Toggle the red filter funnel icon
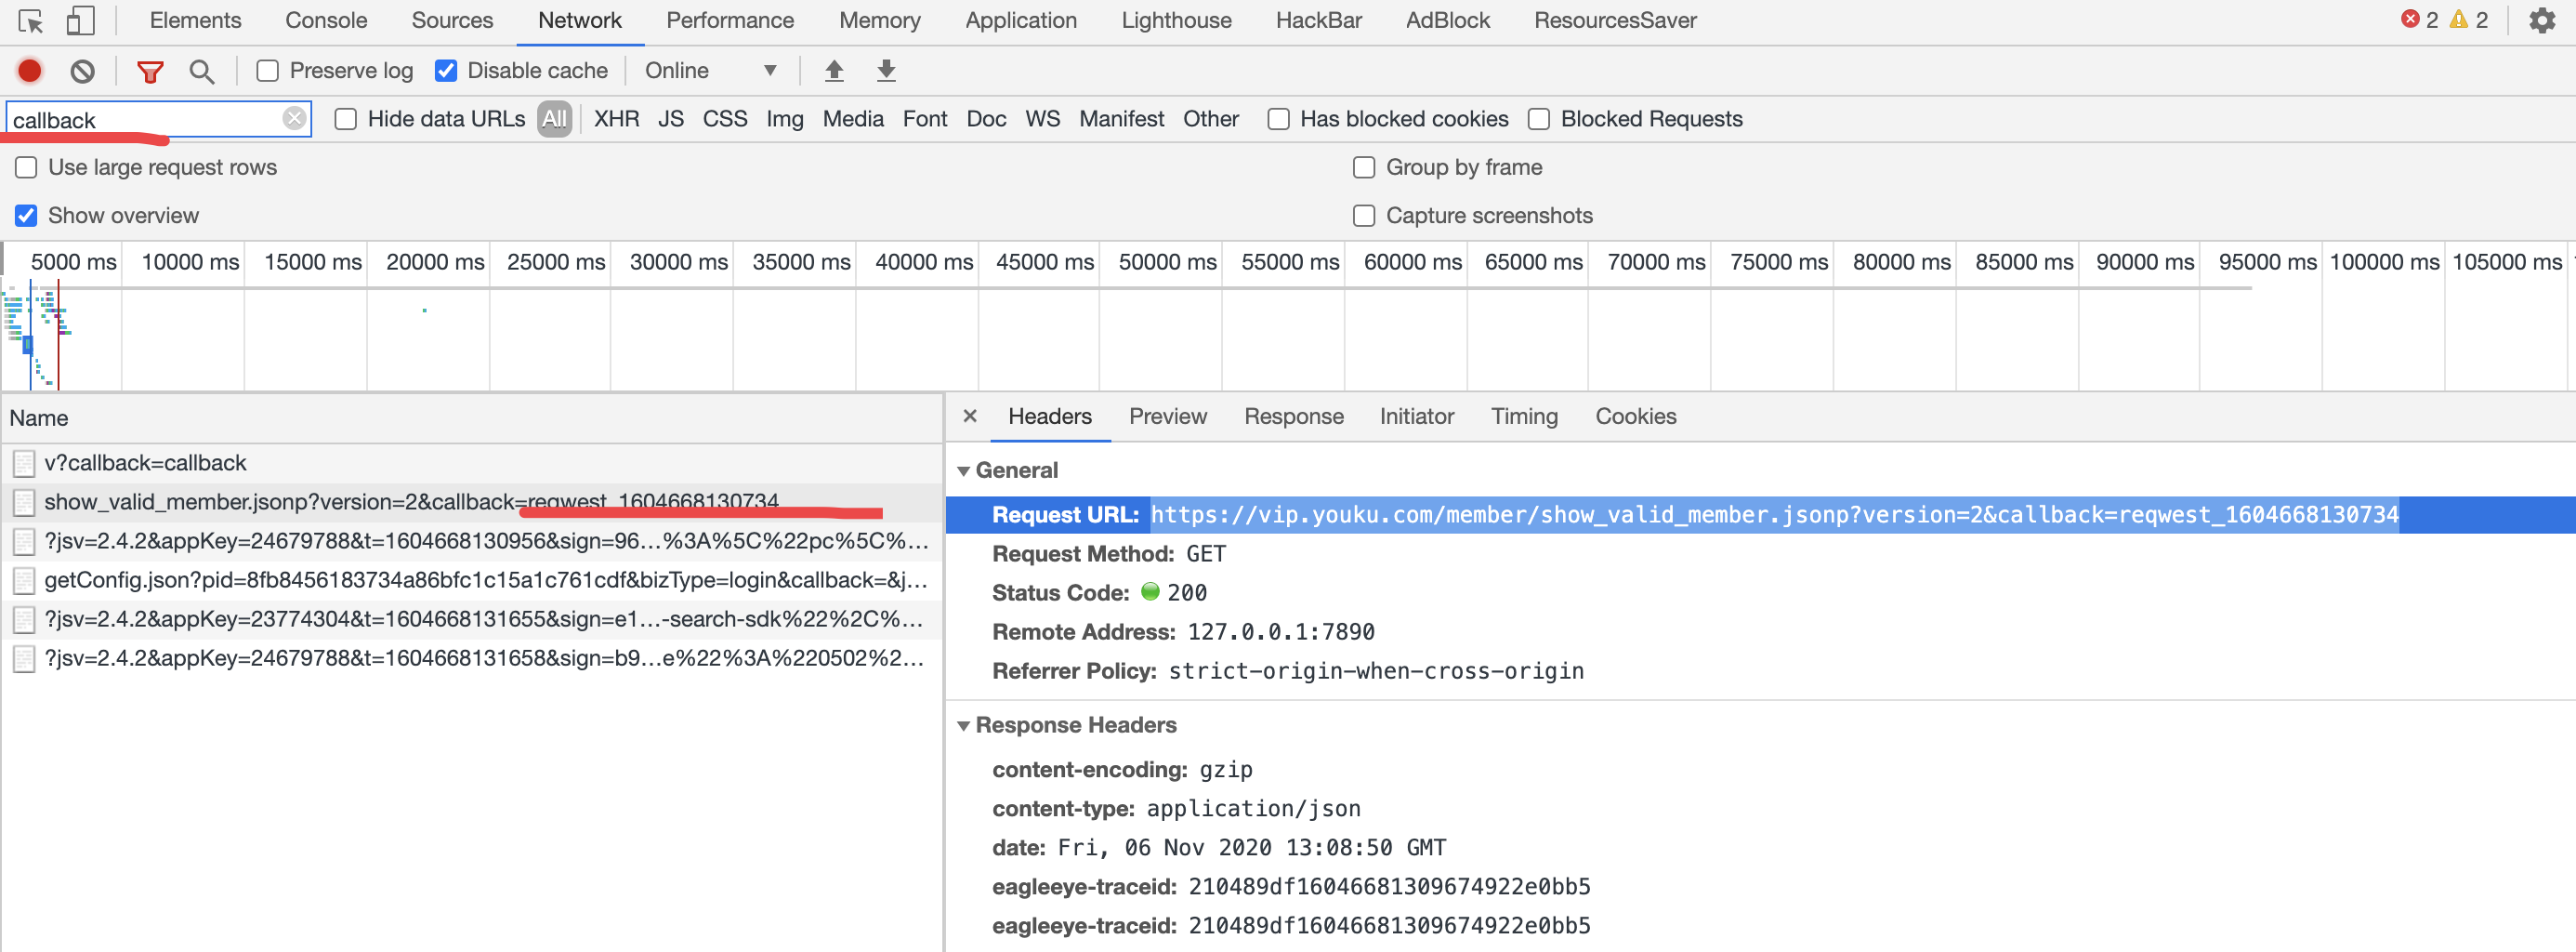The image size is (2576, 952). coord(150,71)
